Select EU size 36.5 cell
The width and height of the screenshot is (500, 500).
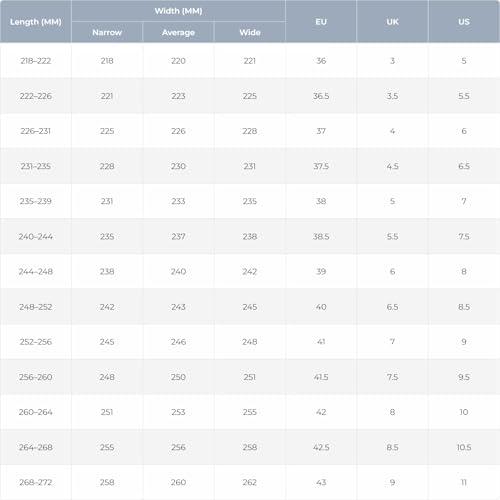point(321,96)
